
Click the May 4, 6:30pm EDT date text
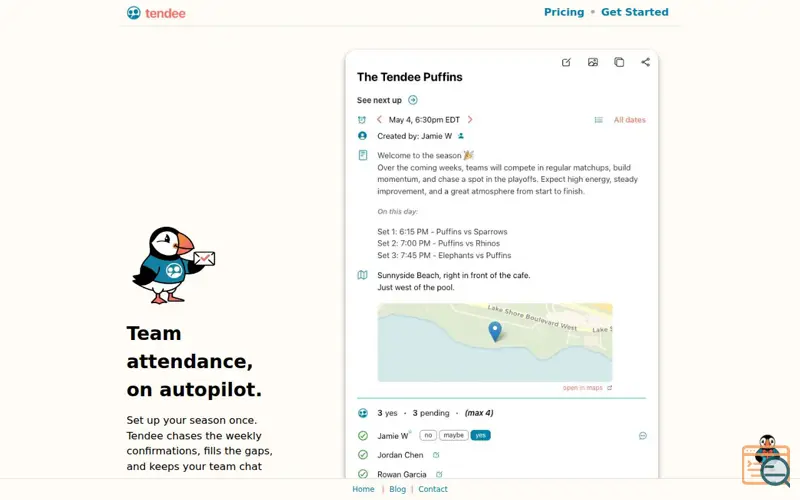424,120
